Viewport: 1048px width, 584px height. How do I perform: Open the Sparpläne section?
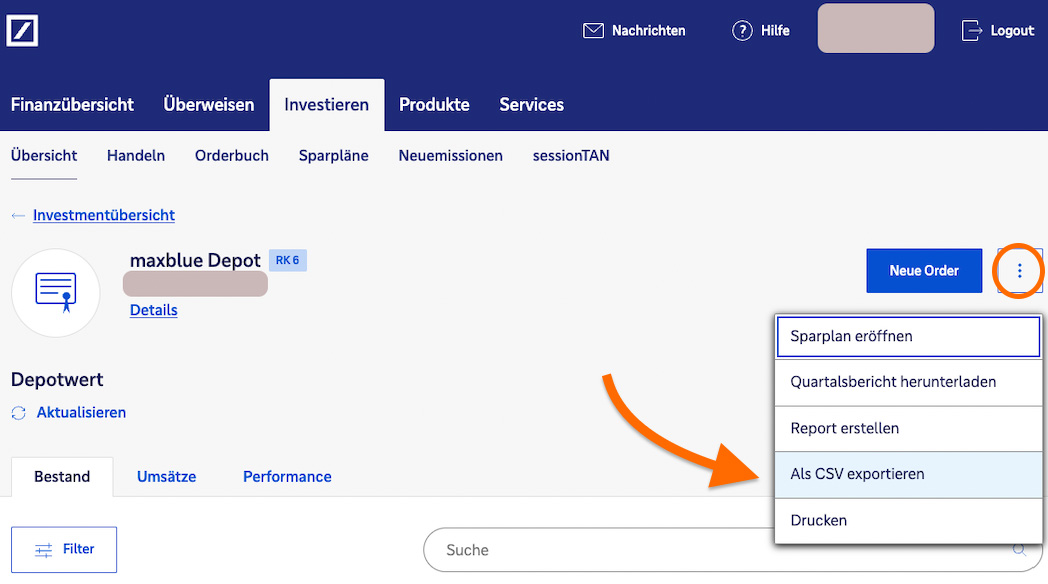coord(334,156)
